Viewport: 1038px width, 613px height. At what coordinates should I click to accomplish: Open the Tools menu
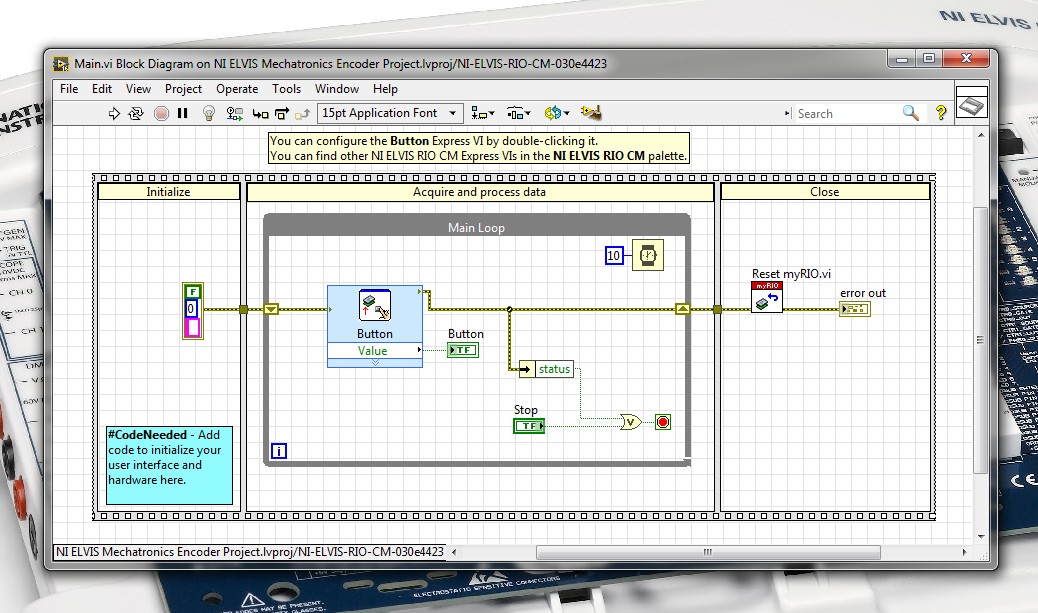(287, 89)
